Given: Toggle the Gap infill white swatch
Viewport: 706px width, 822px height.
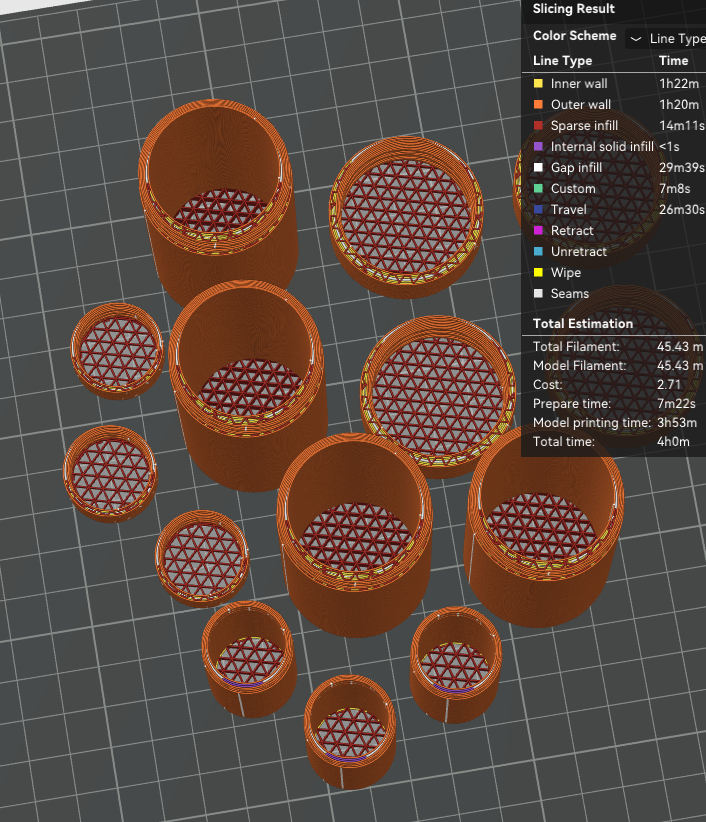Looking at the screenshot, I should coord(538,167).
